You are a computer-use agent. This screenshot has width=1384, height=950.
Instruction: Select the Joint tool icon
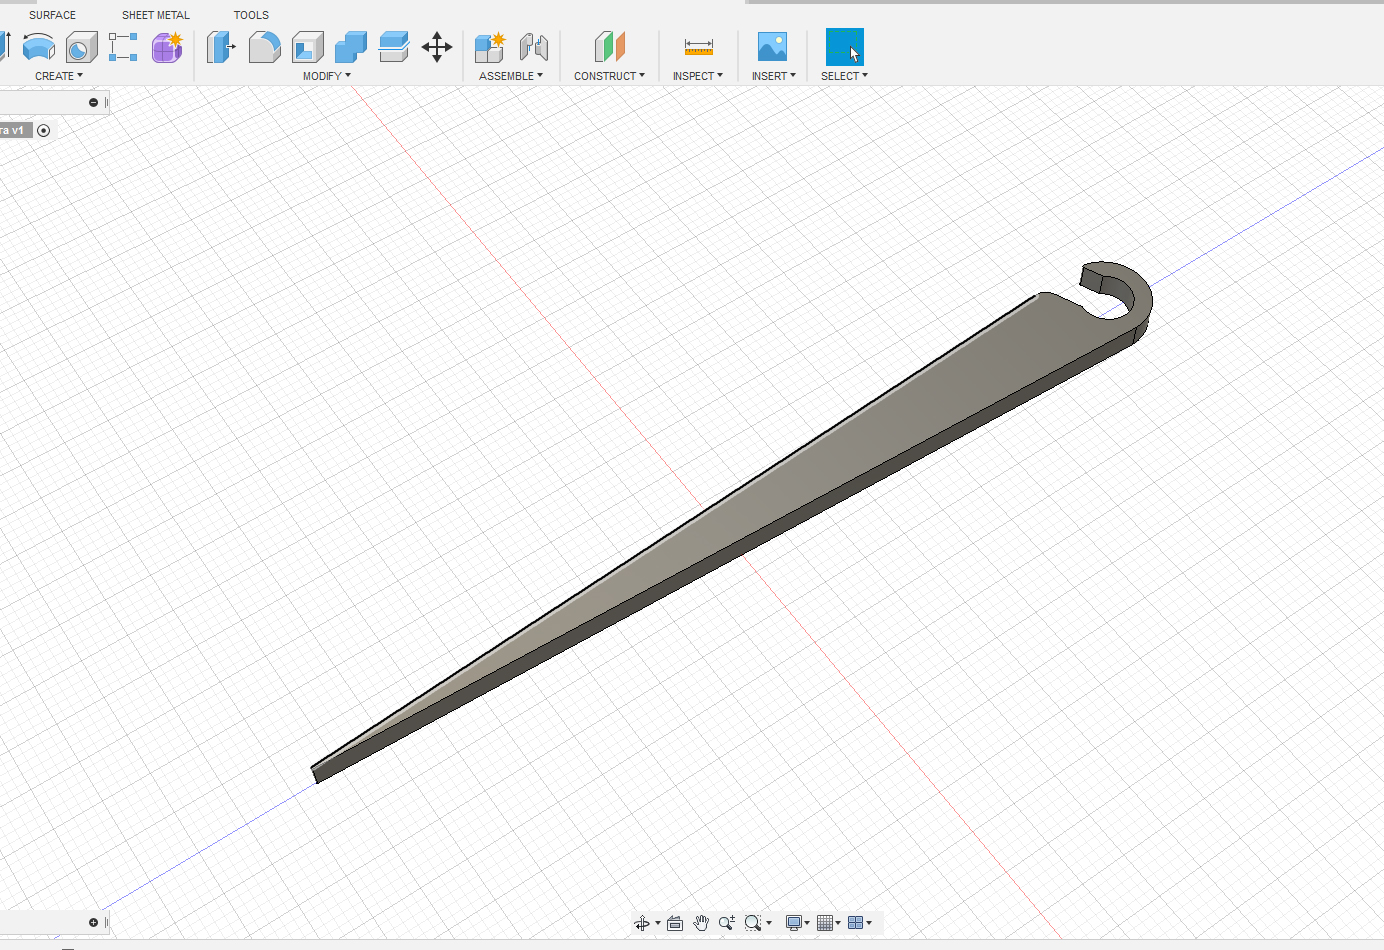click(x=534, y=47)
